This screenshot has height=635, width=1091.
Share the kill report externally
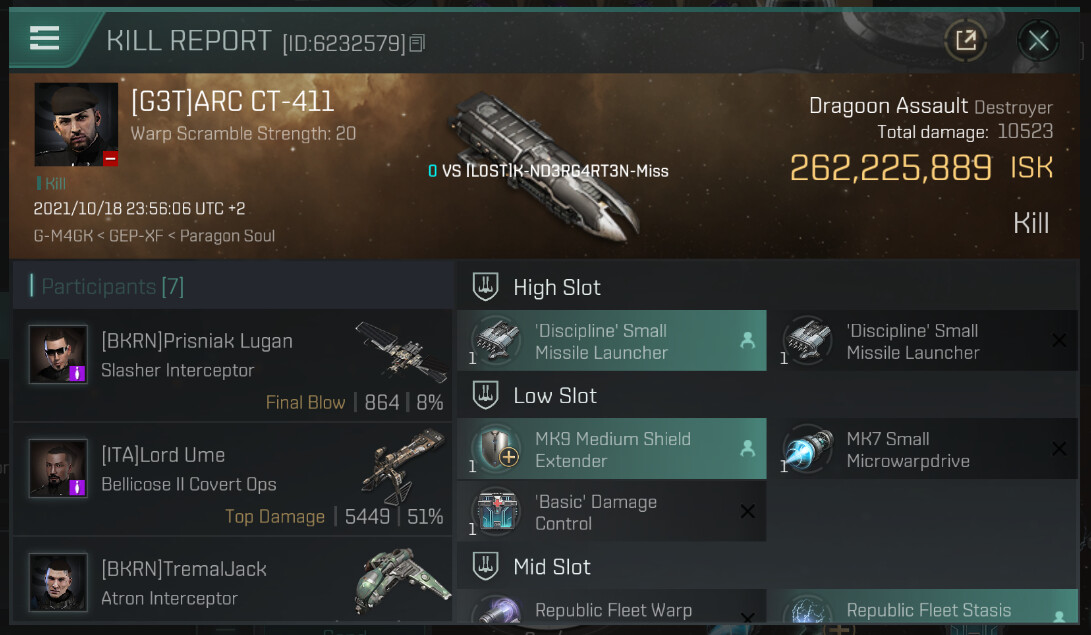click(965, 40)
